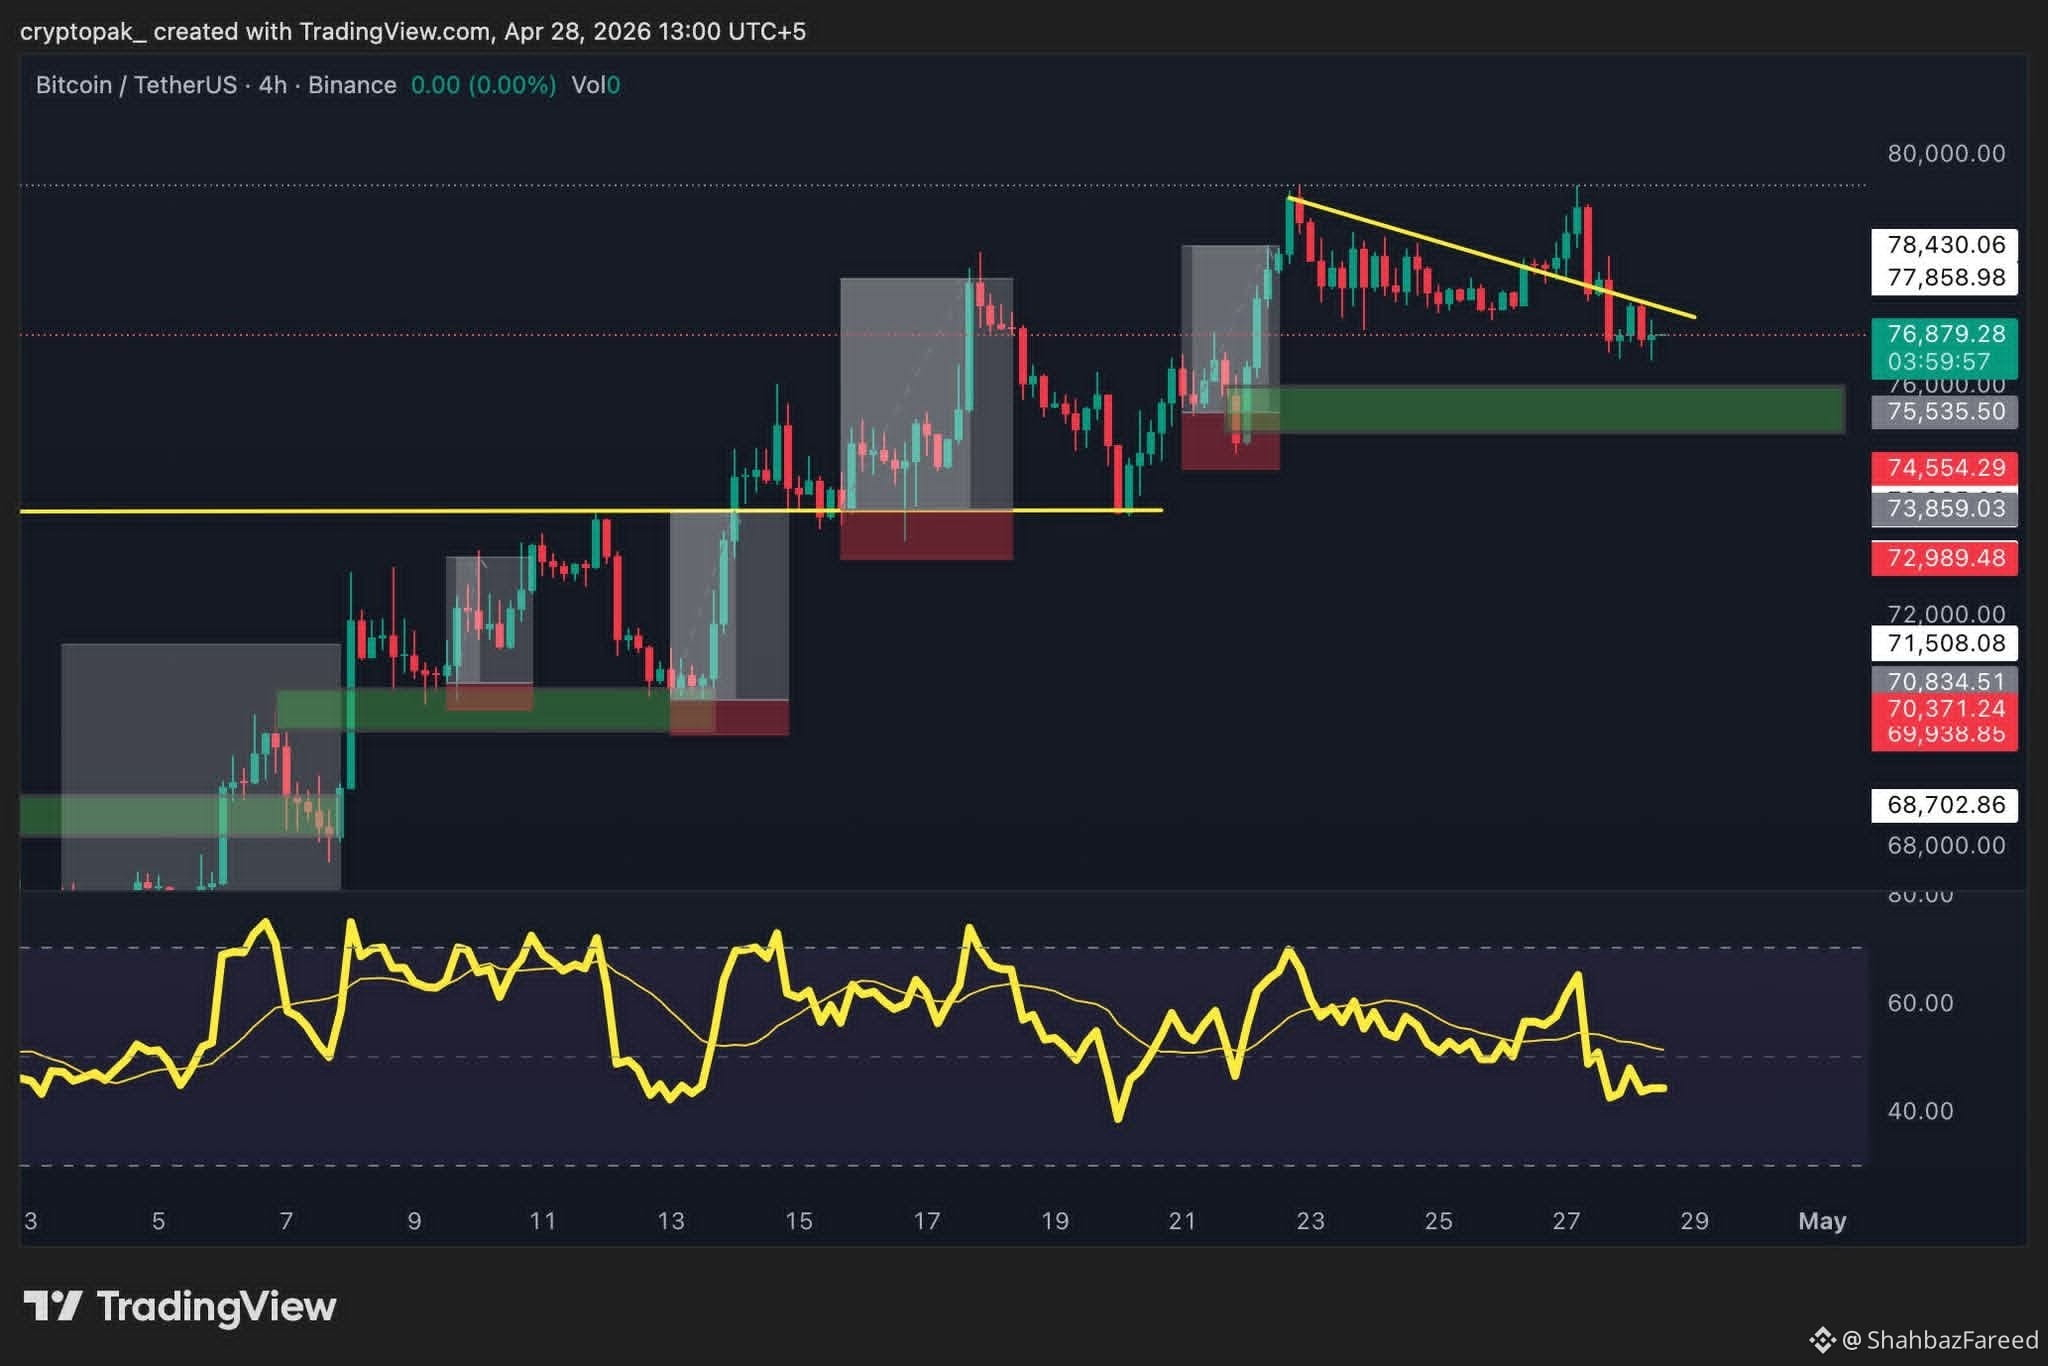
Task: Click the date label 5 on time axis
Action: (x=158, y=1221)
